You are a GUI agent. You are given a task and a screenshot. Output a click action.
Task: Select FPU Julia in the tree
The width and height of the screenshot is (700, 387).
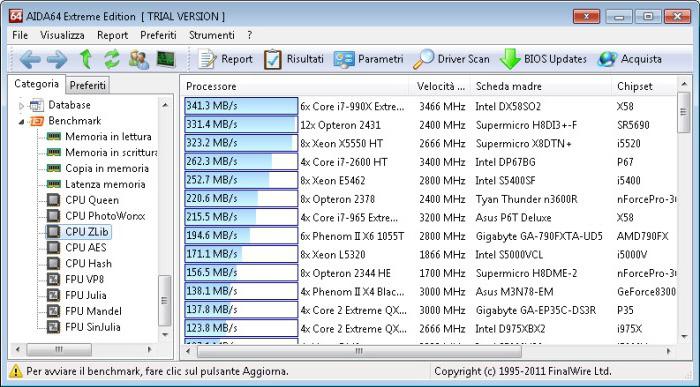click(86, 295)
